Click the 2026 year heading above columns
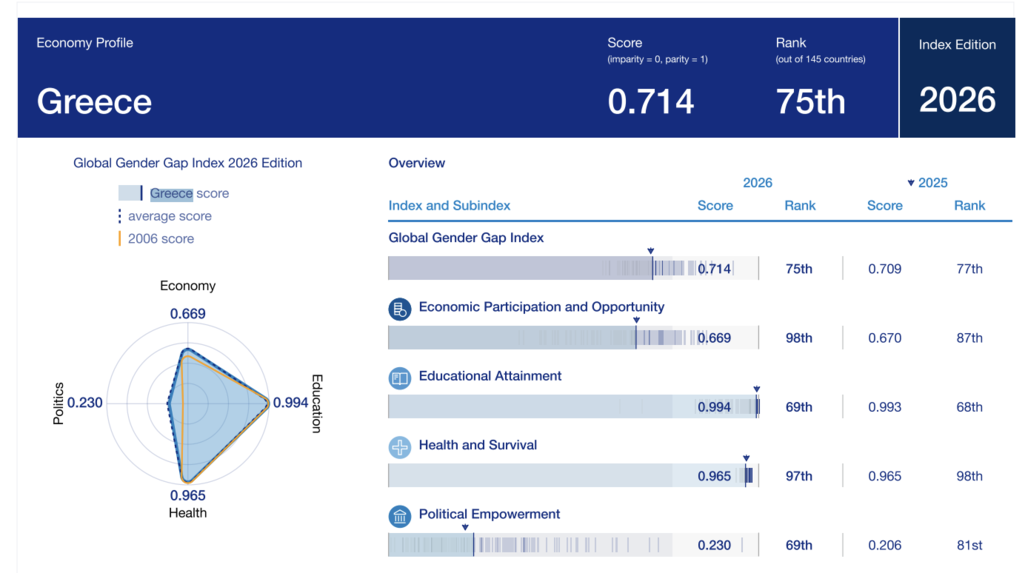 758,183
